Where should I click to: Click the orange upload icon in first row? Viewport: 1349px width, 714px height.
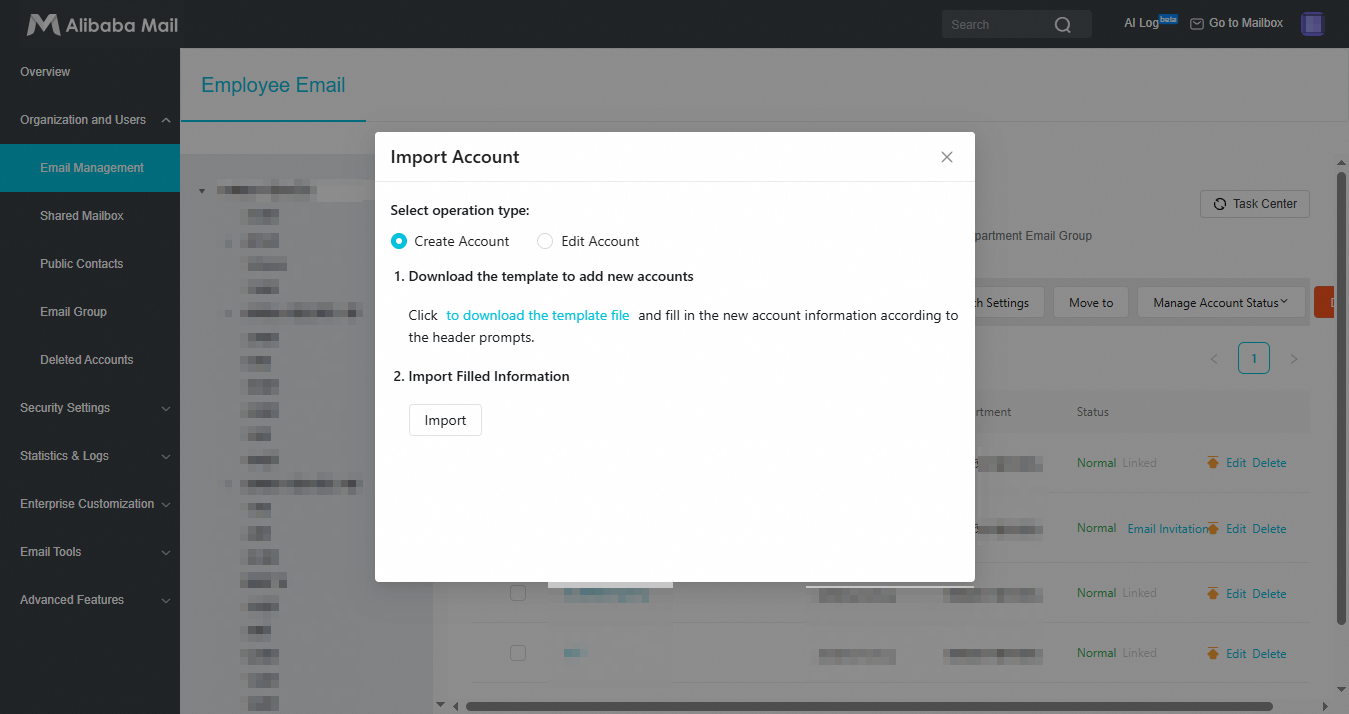tap(1213, 463)
